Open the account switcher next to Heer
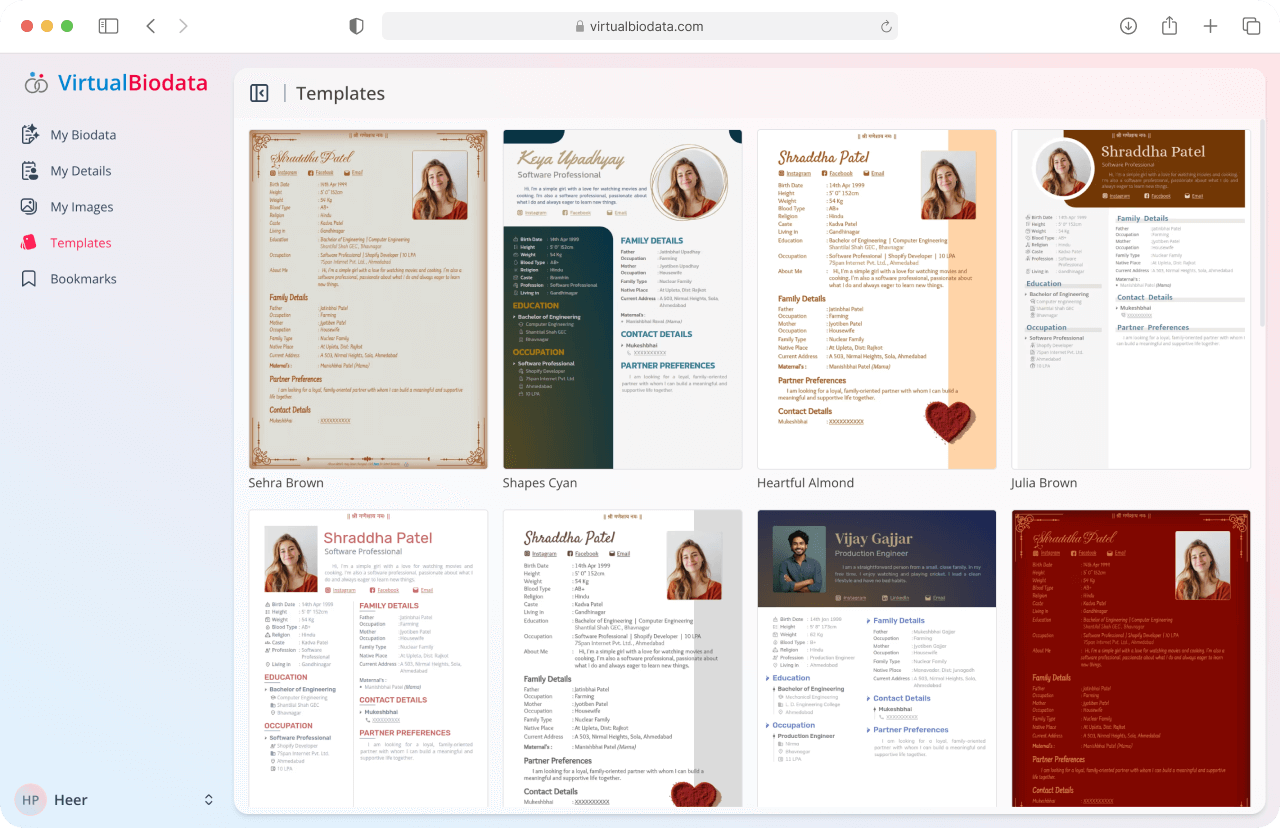Image resolution: width=1280 pixels, height=828 pixels. [208, 799]
